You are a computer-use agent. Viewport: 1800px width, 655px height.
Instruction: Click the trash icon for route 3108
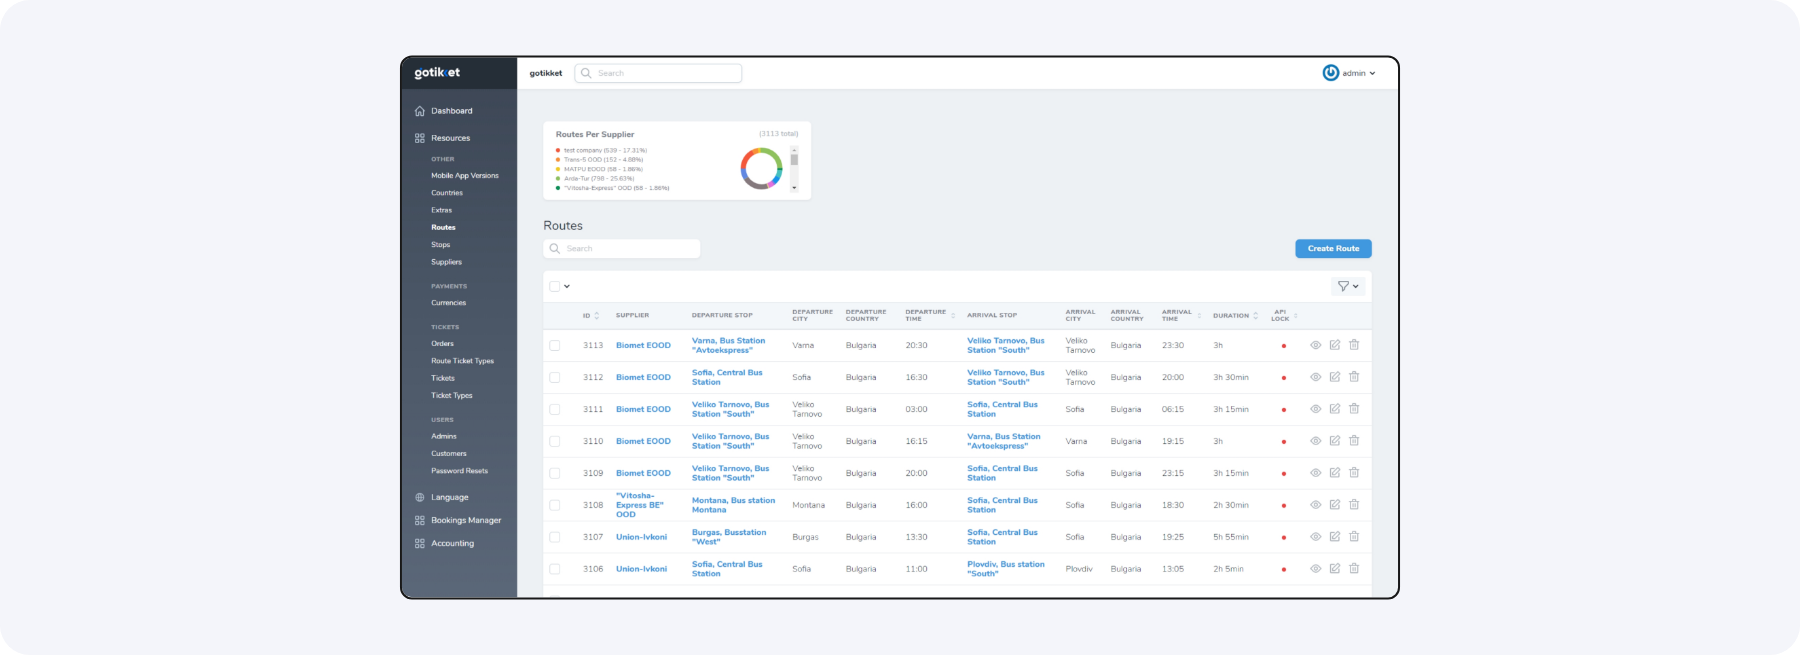1354,505
